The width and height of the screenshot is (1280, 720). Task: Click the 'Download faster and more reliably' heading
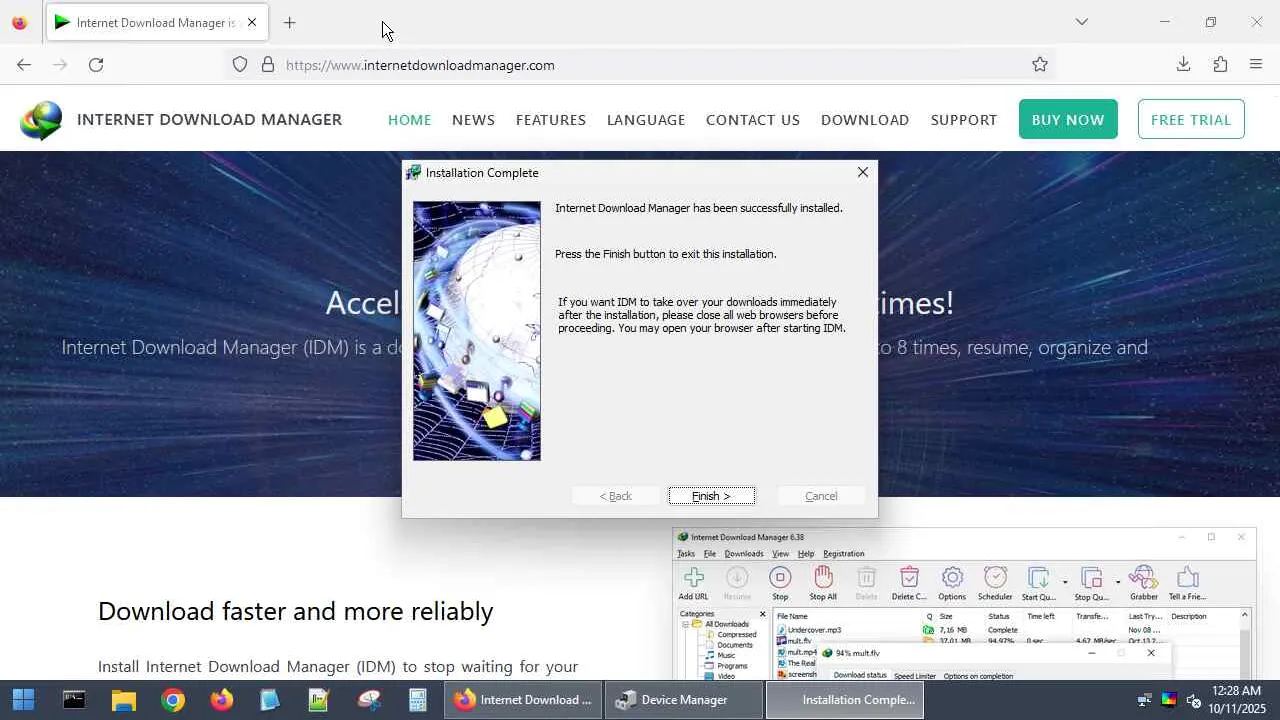point(296,611)
